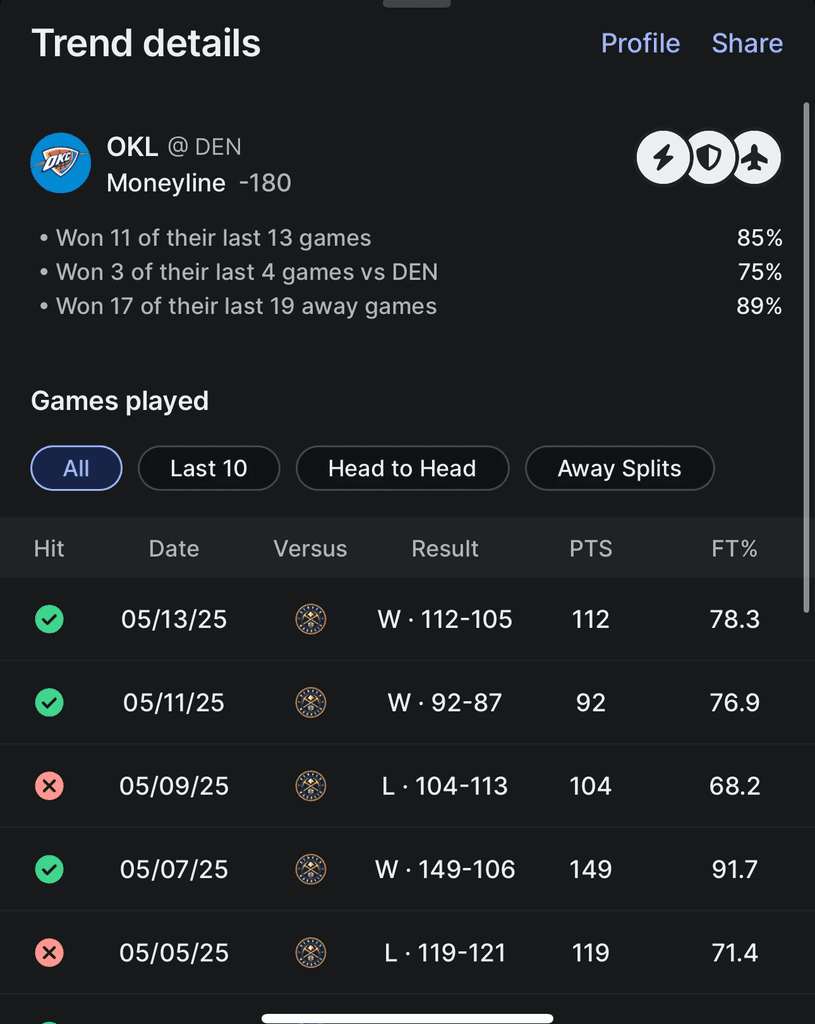Tap the Nuggets logo beside the 149-106 win
The width and height of the screenshot is (815, 1024).
click(x=310, y=869)
